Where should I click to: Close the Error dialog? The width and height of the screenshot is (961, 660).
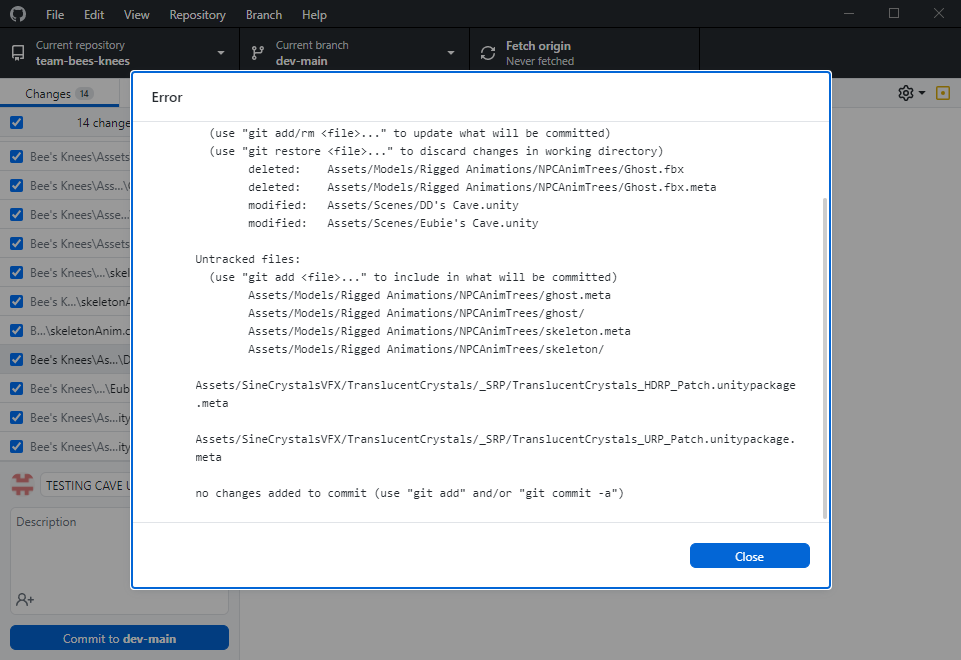pos(749,555)
